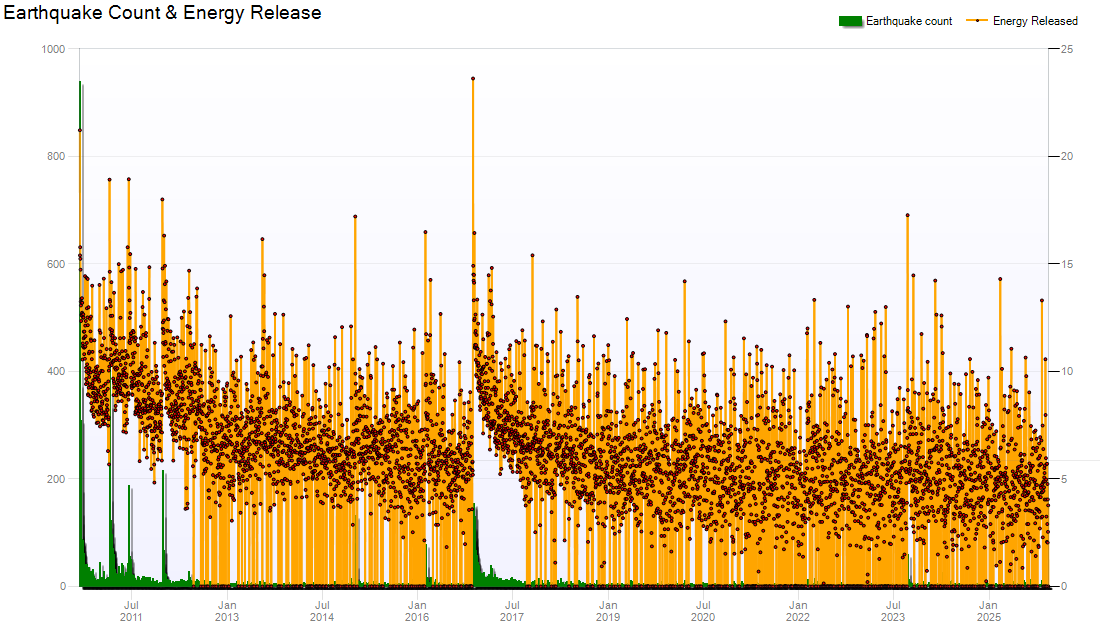Viewport: 1100px width, 640px height.
Task: Click the Jan 2016 x-axis label
Action: 417,611
